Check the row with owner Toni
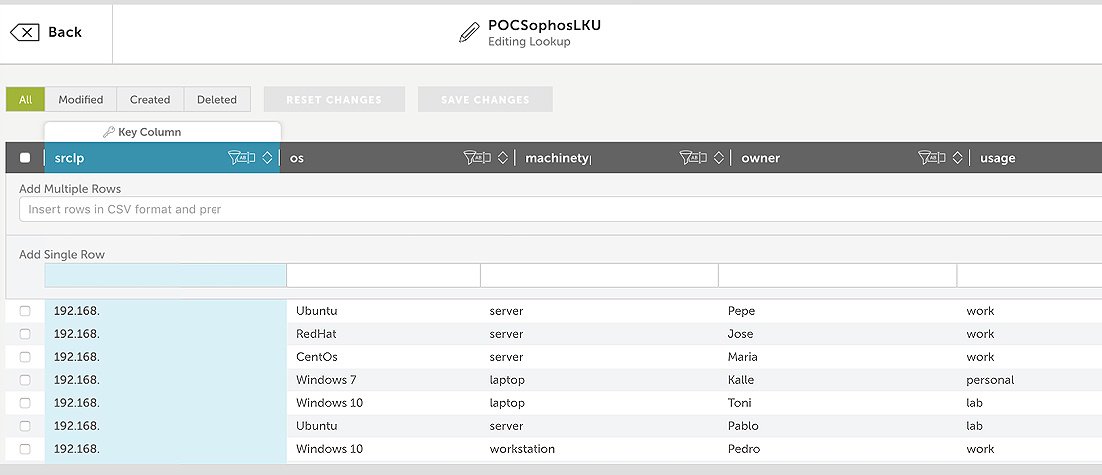 25,403
